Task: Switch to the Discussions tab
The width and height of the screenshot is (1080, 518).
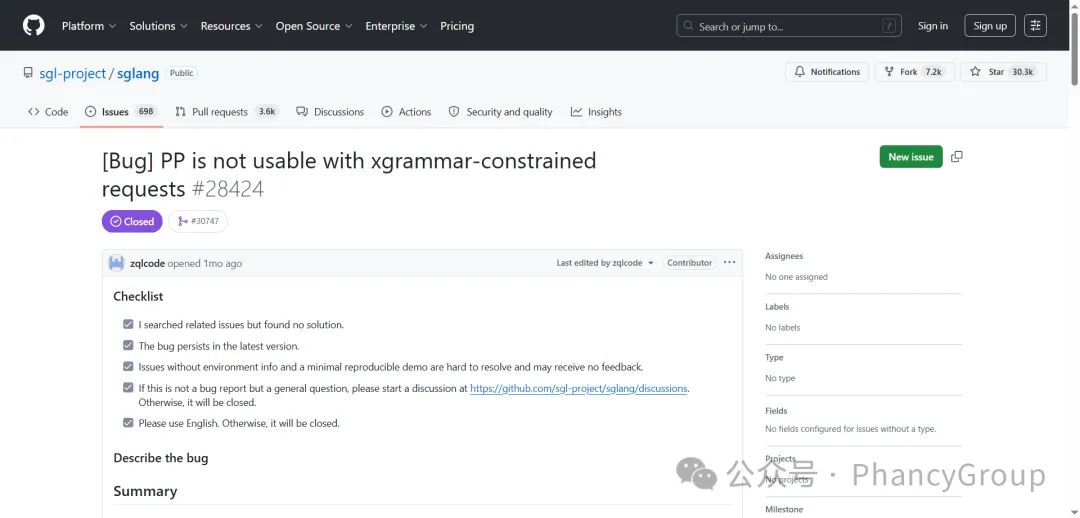Action: [x=330, y=112]
